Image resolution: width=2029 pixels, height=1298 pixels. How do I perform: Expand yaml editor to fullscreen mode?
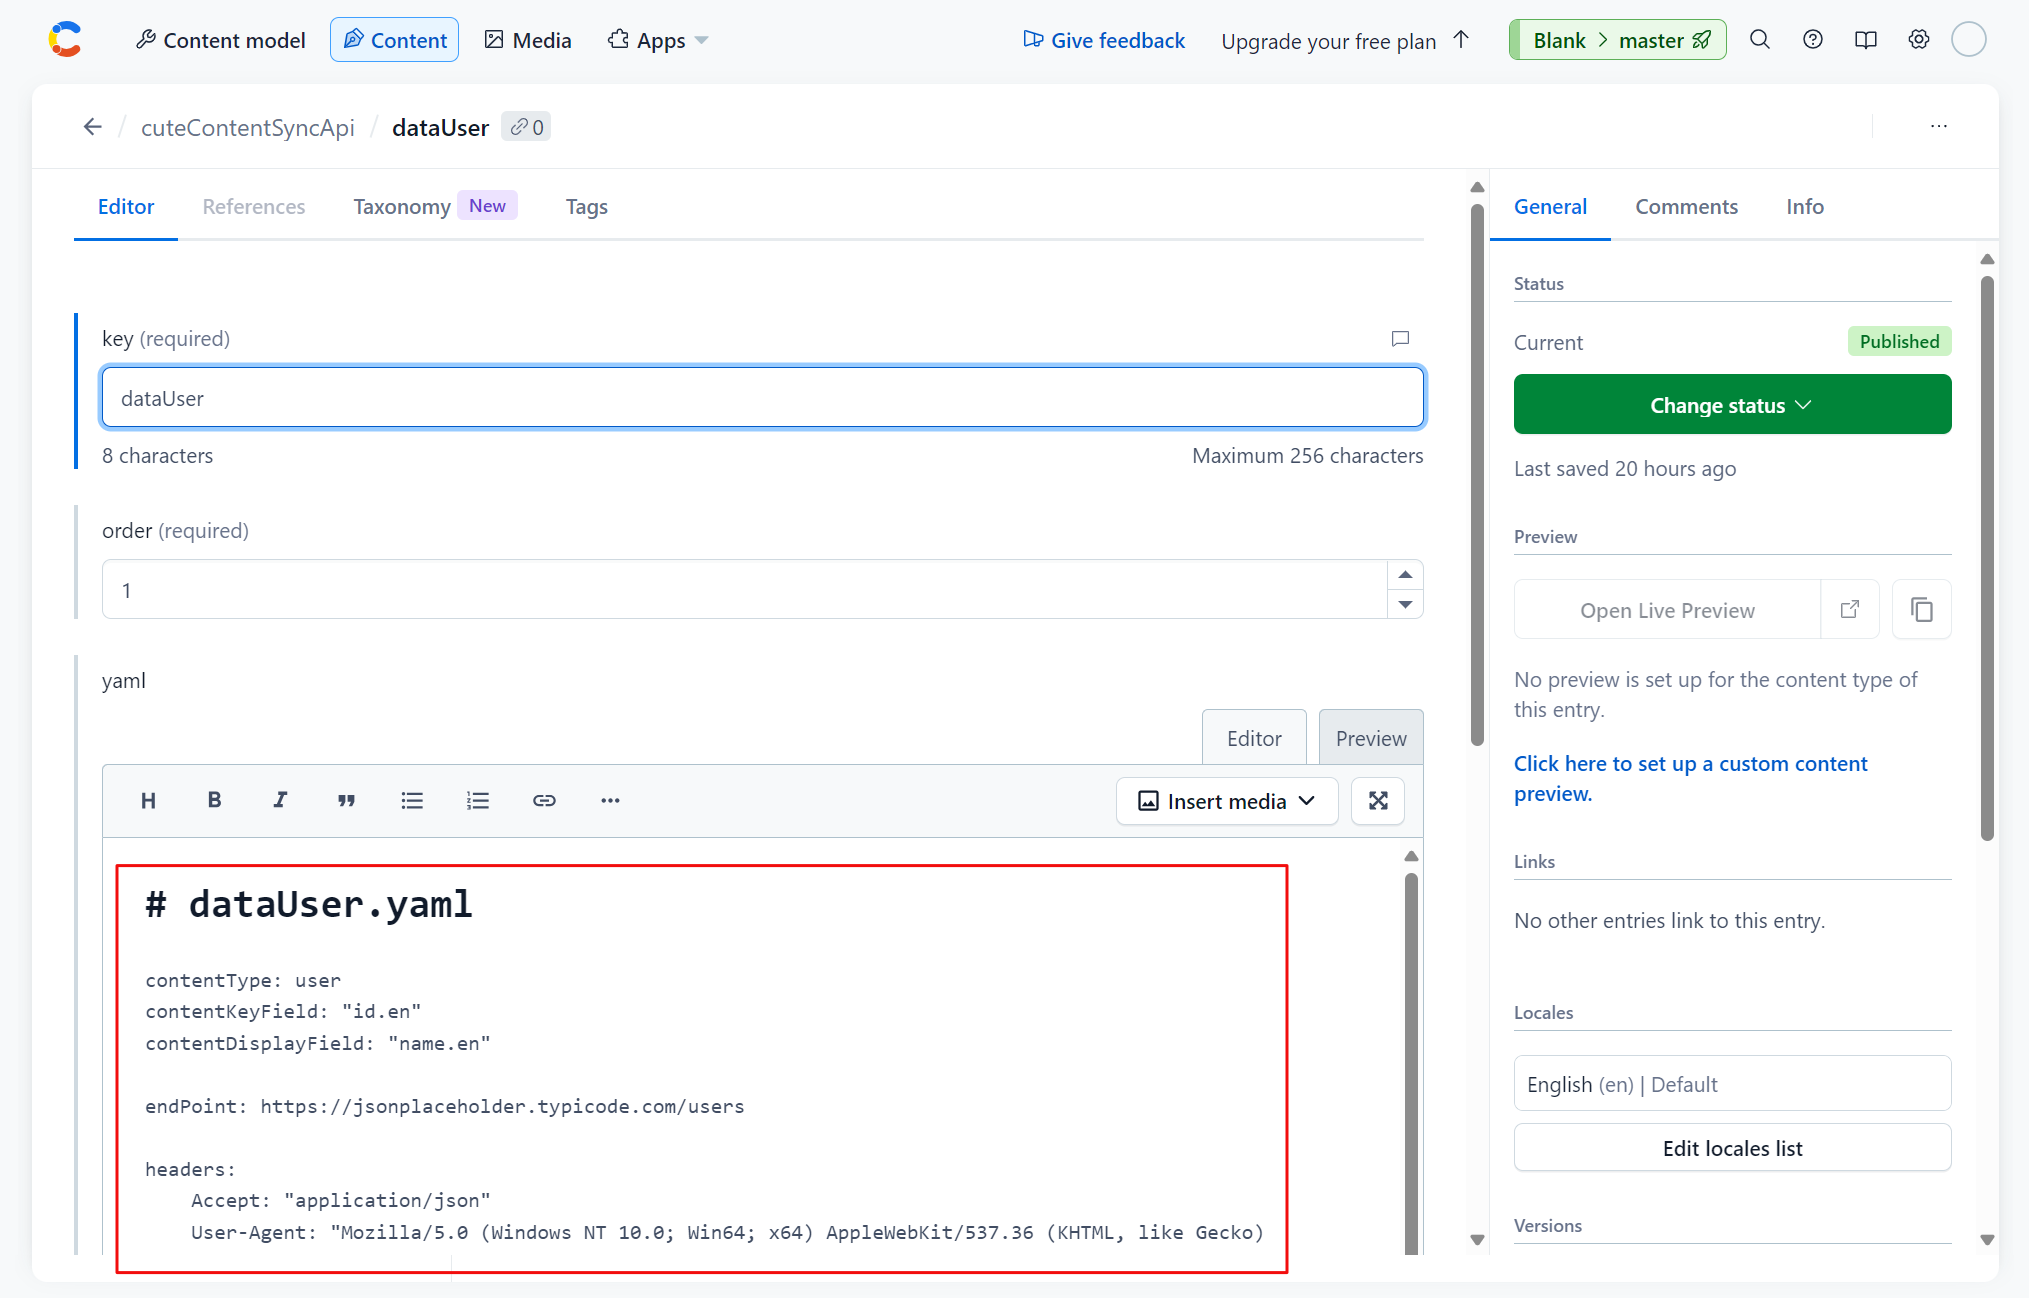1378,801
